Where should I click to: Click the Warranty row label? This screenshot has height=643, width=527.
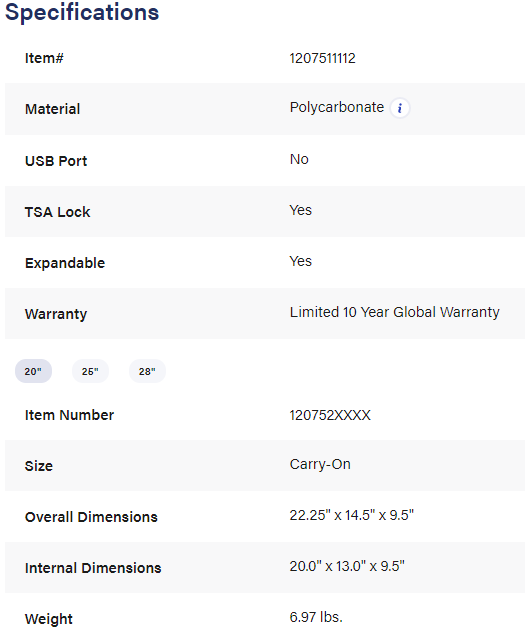click(56, 314)
